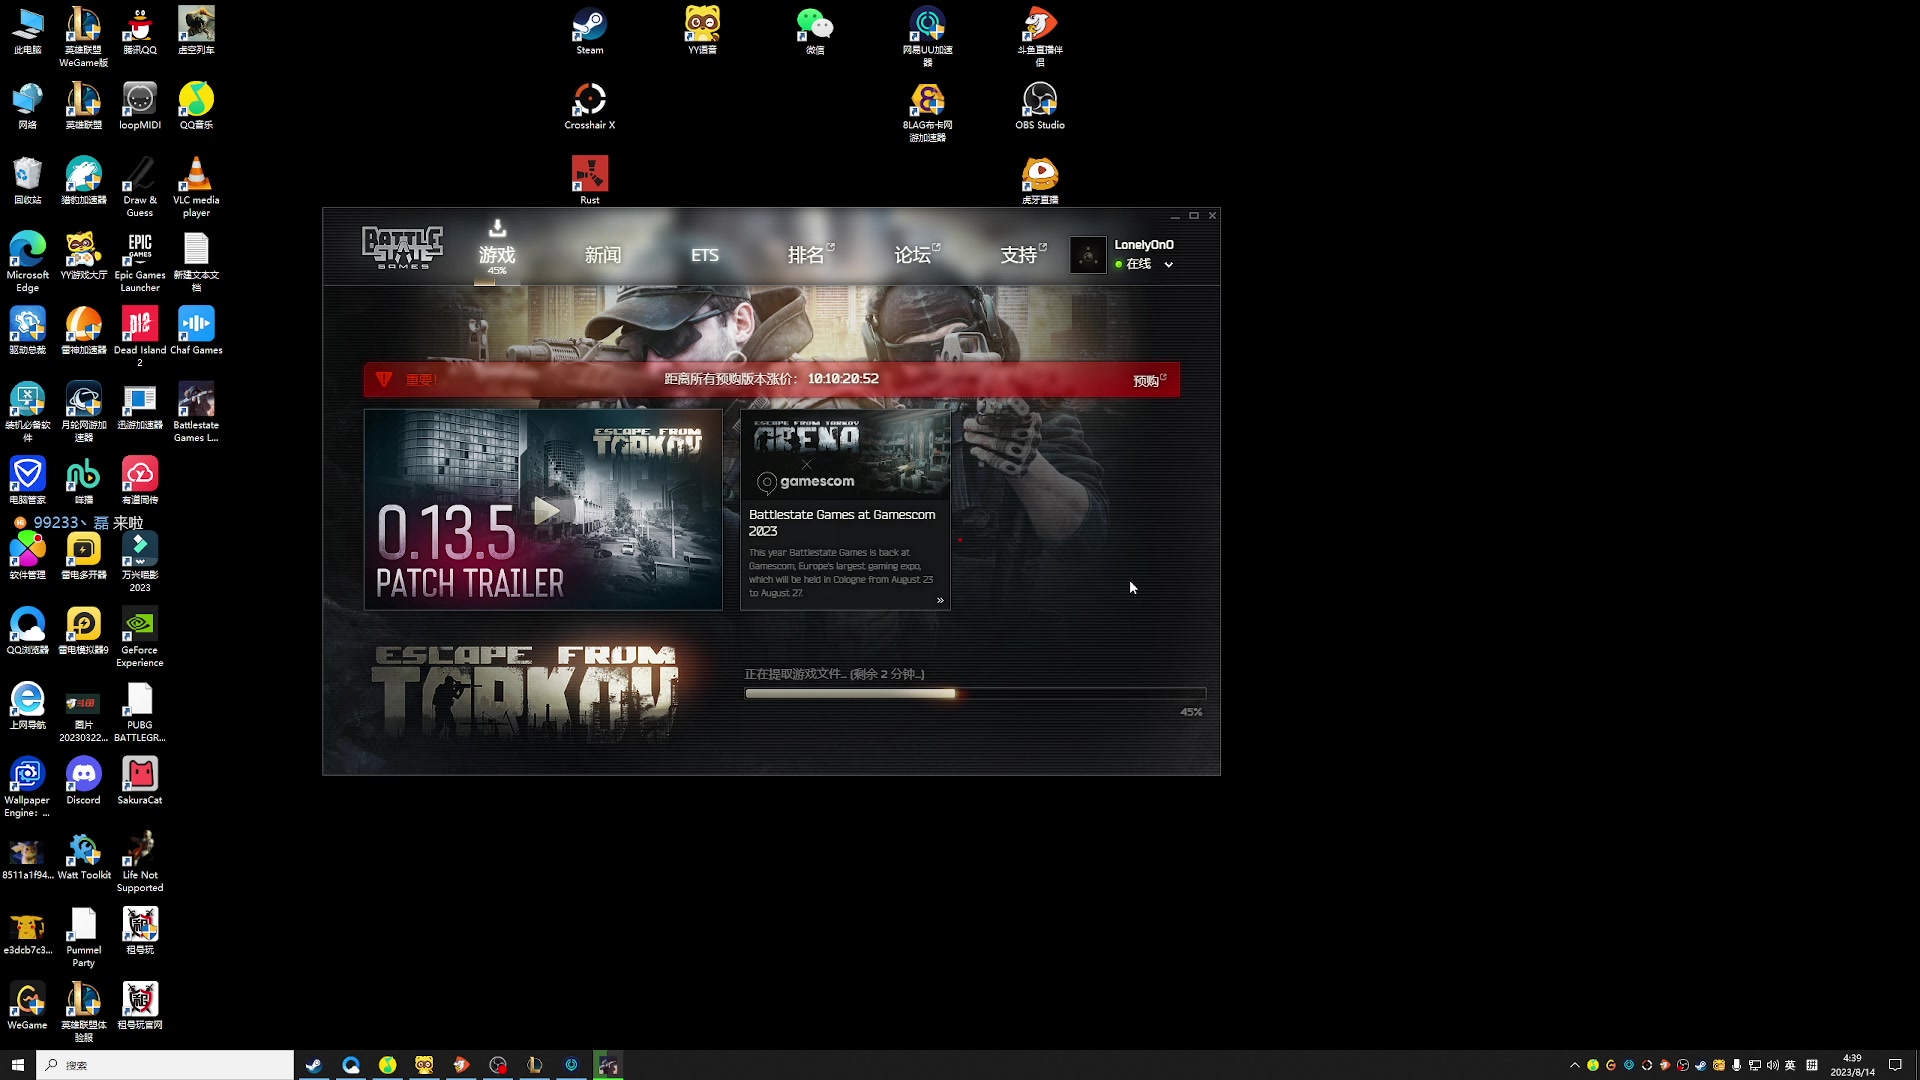
Task: Open the 支持 support link
Action: coord(1019,255)
